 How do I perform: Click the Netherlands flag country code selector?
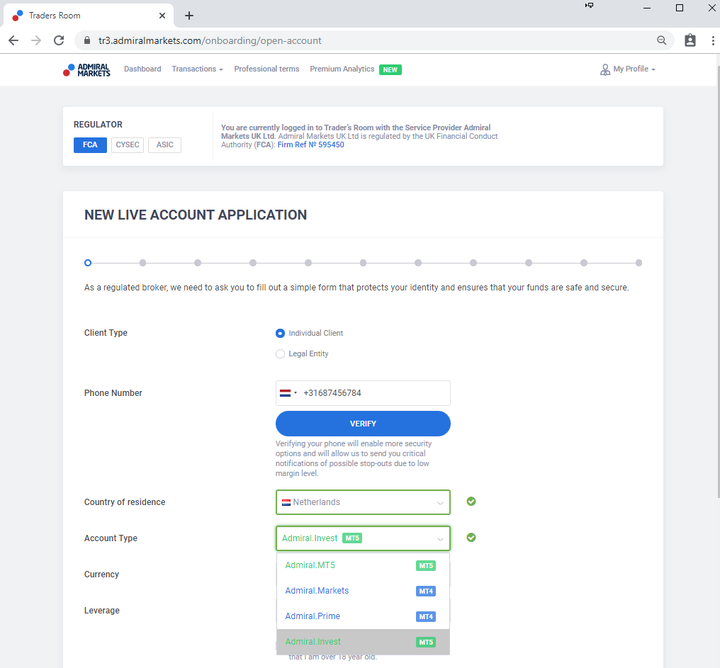288,393
